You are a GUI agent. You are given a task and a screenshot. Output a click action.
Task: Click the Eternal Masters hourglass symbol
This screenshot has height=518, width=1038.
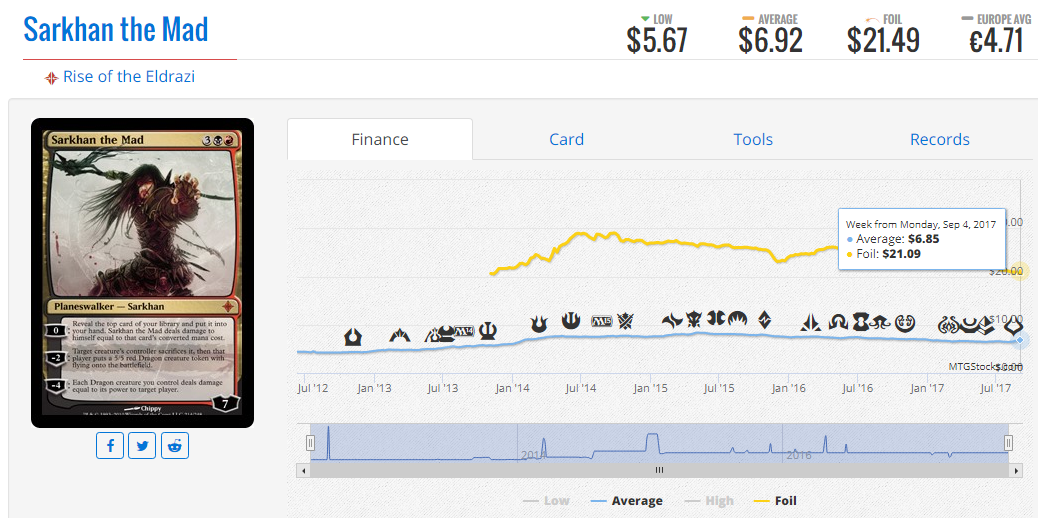(x=861, y=322)
